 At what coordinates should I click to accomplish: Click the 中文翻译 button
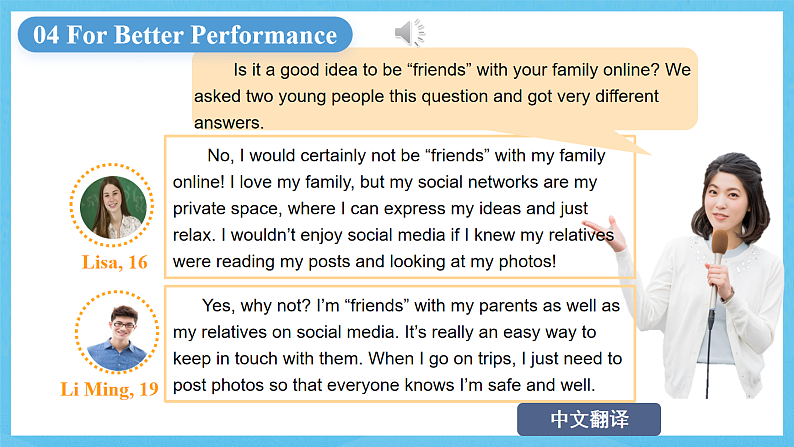coord(589,419)
